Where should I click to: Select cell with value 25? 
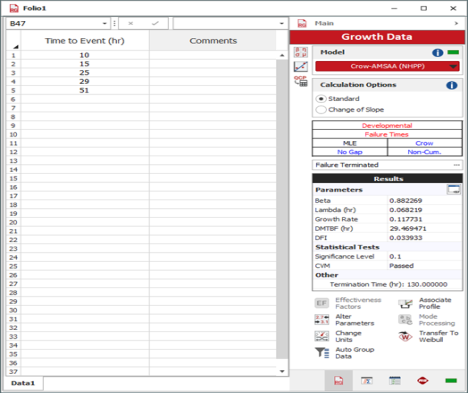85,73
